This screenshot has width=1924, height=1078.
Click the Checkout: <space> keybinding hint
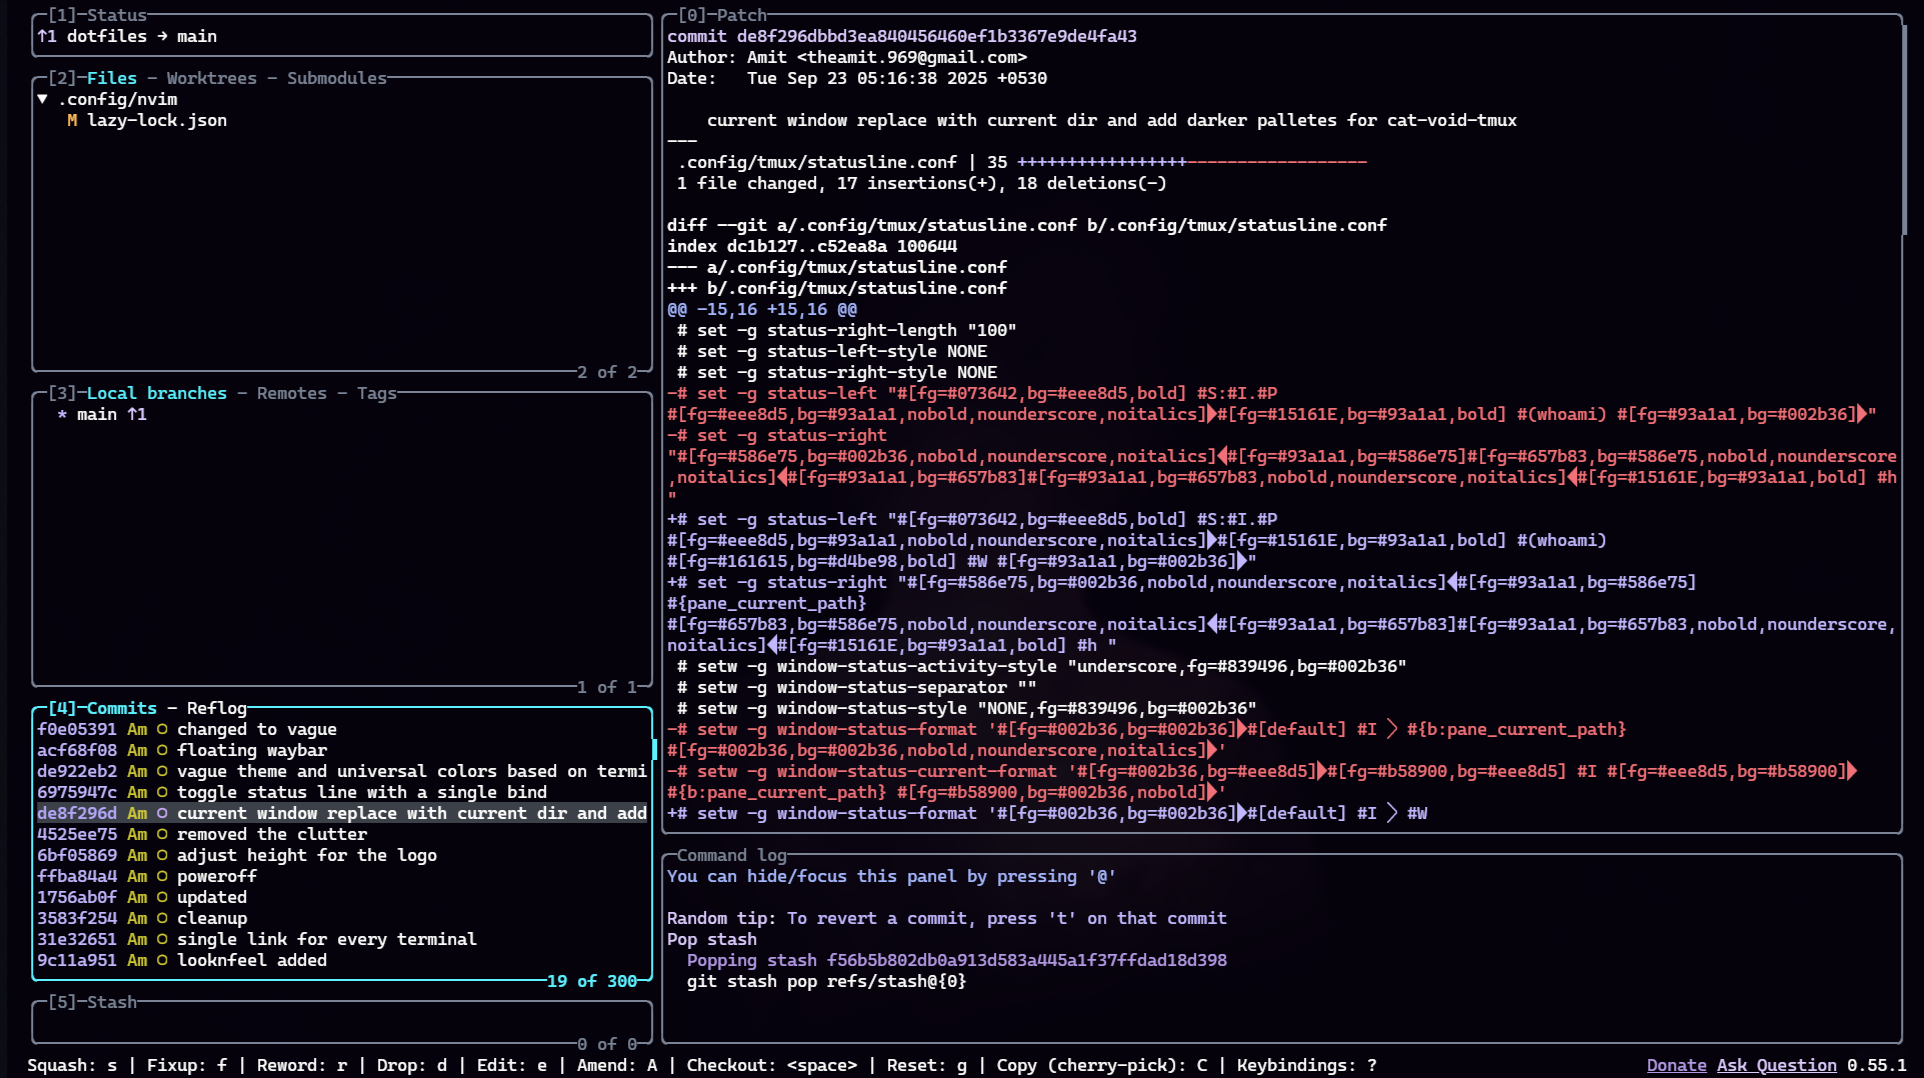772,1065
